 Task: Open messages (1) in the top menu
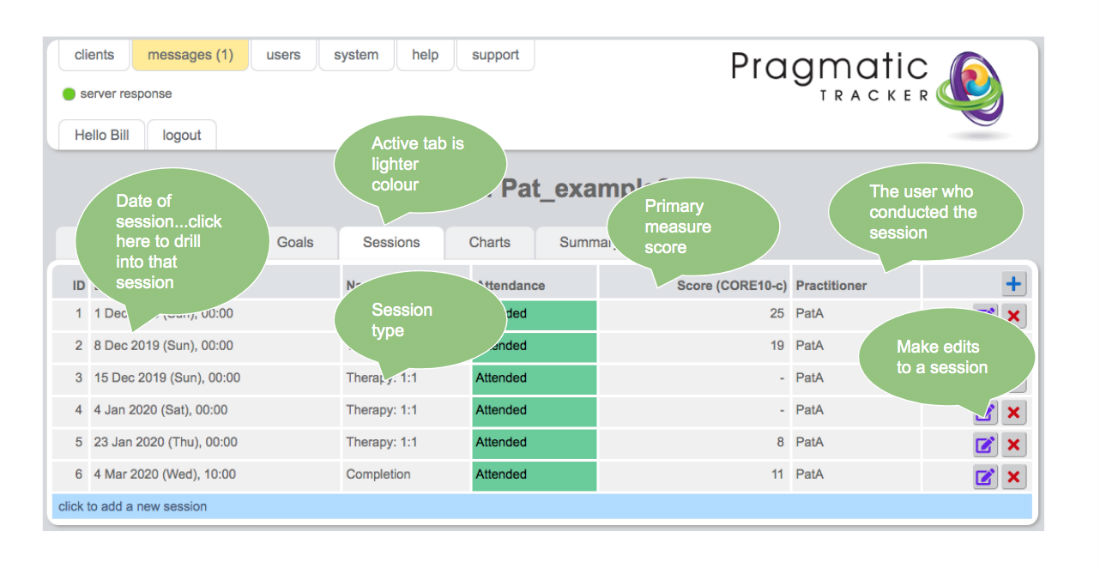[x=190, y=55]
